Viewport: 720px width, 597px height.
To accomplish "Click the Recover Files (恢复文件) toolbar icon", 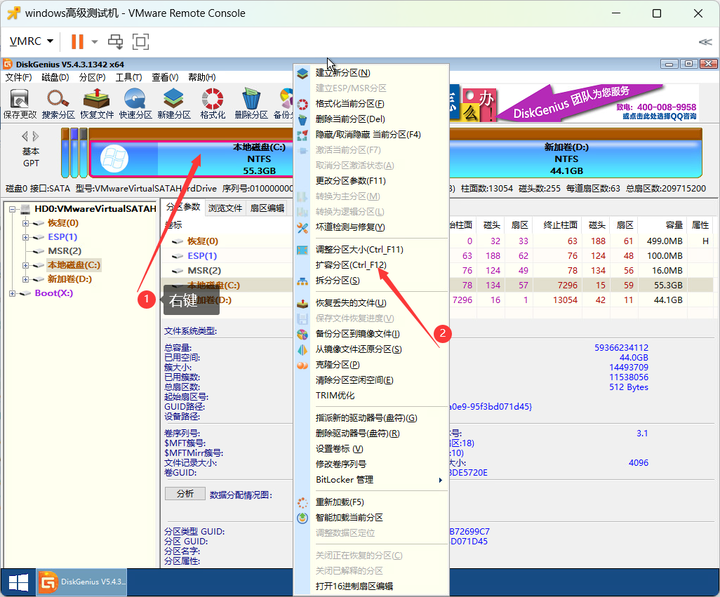I will [x=97, y=104].
